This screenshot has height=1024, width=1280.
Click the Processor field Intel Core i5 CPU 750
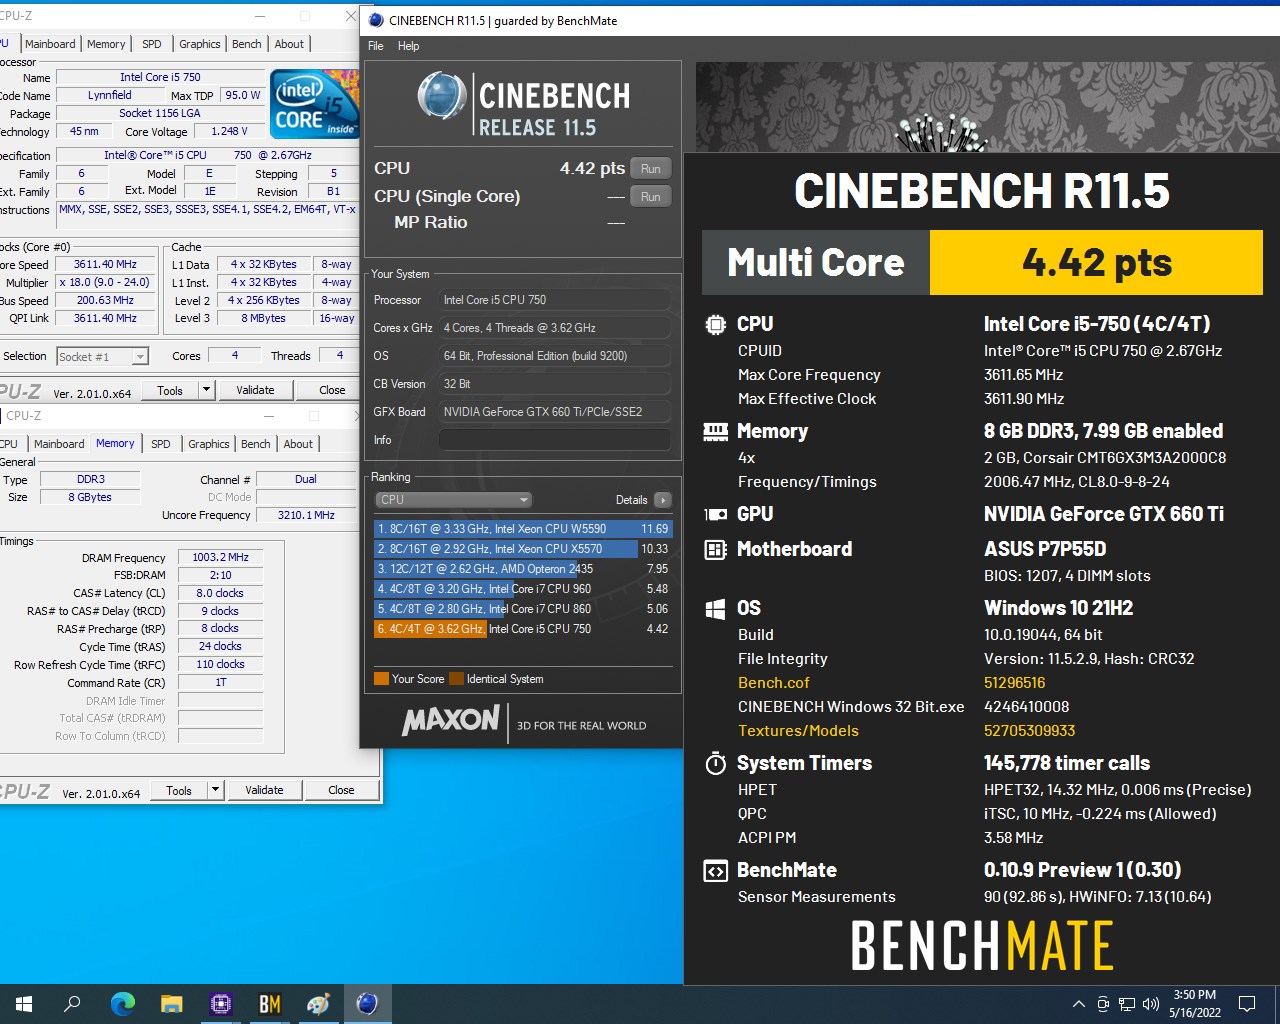tap(555, 300)
